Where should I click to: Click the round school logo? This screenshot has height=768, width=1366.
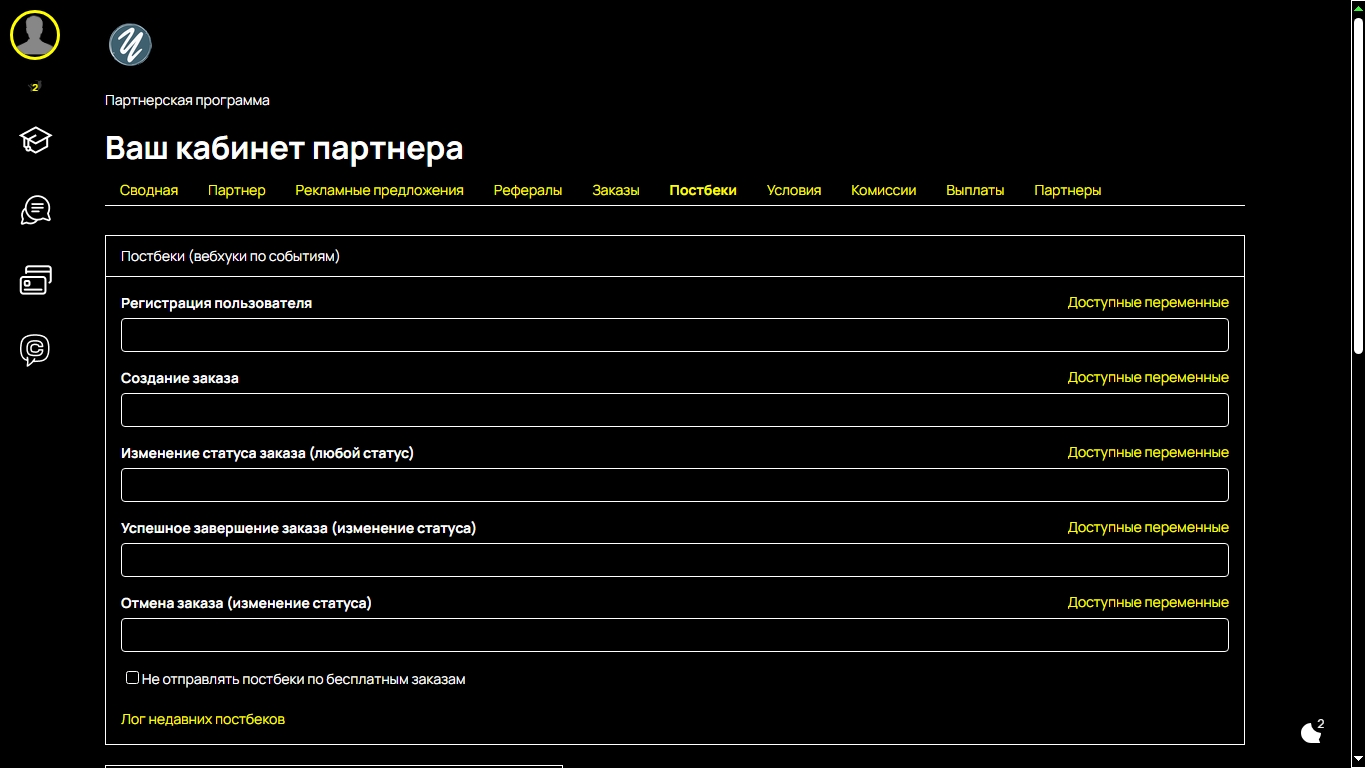coord(130,45)
